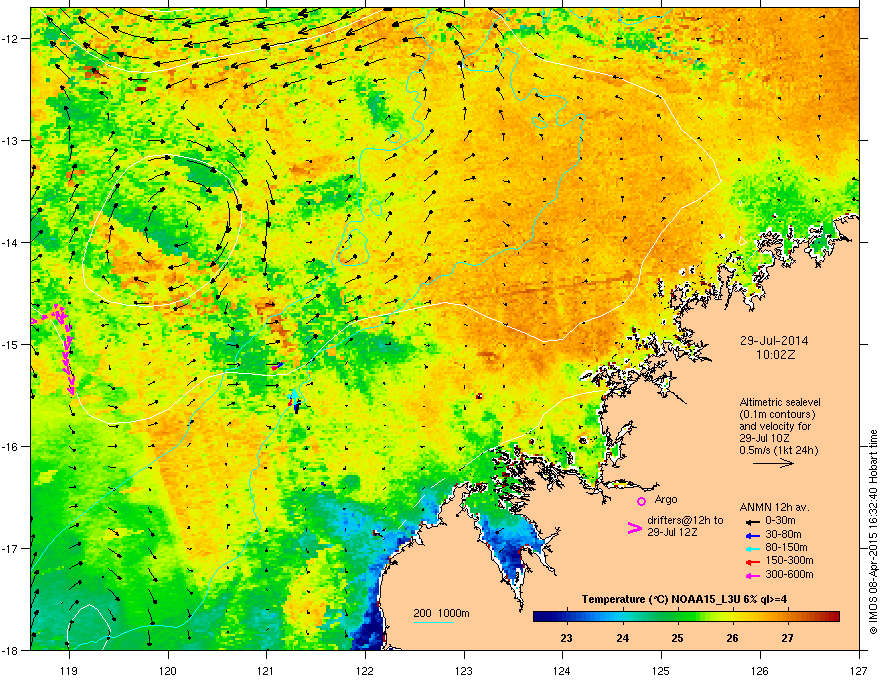Click the black 0-30m legend arrow
Image resolution: width=880 pixels, height=680 pixels.
pyautogui.click(x=752, y=521)
